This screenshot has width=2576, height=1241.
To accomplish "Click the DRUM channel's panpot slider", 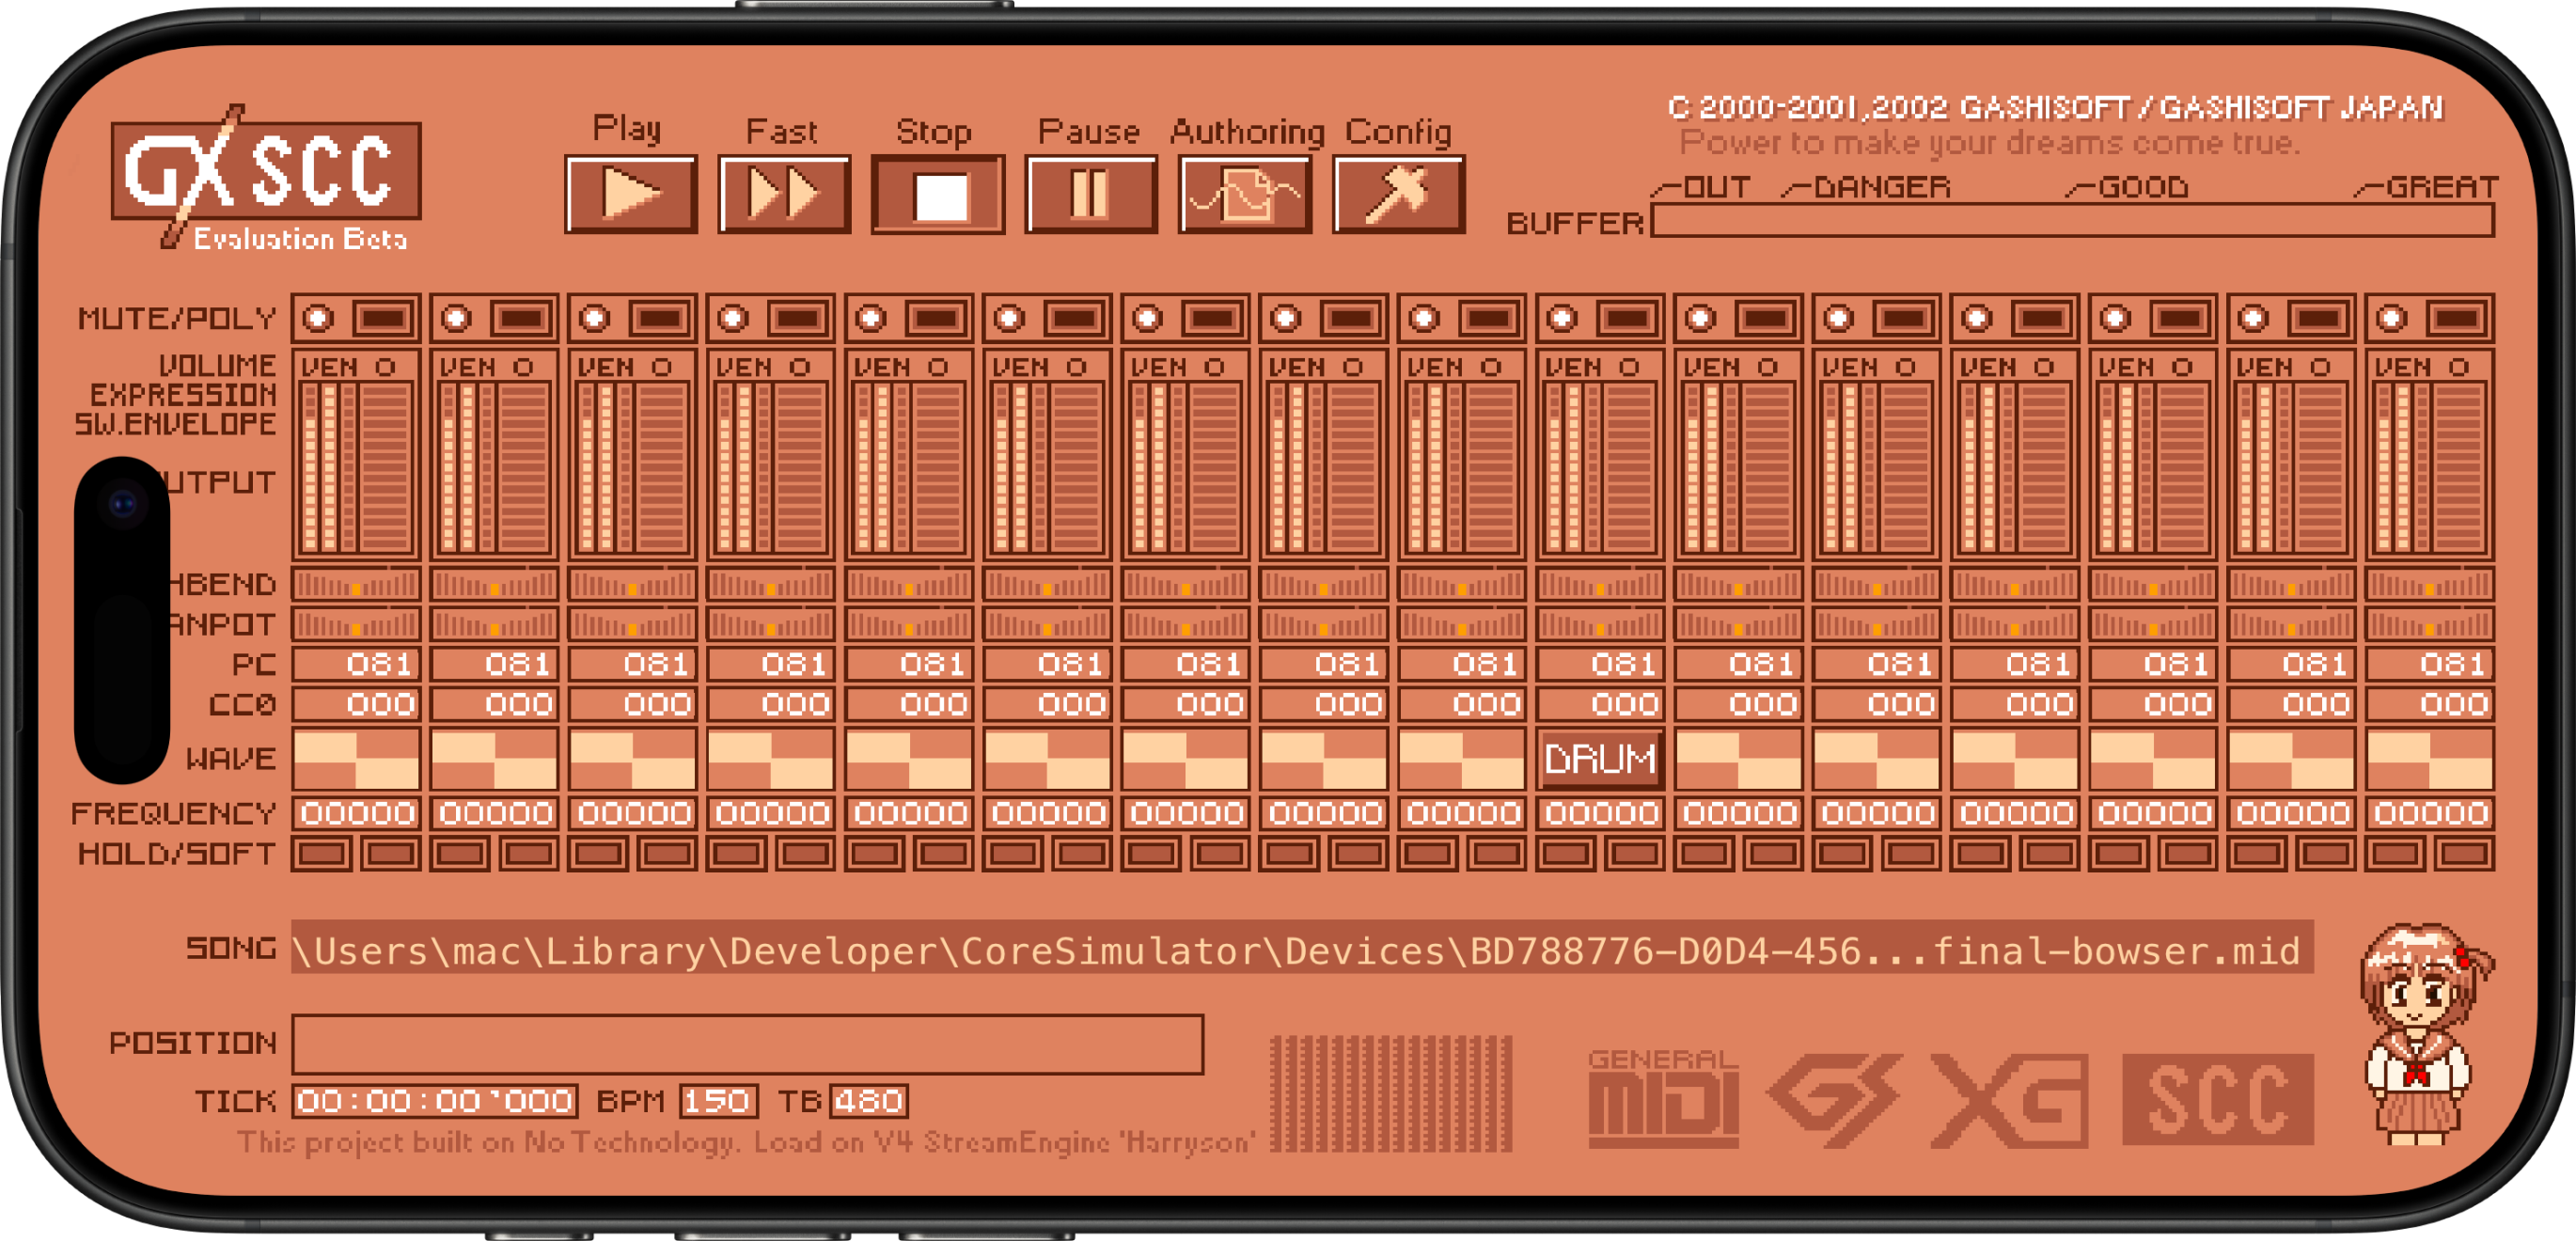I will coord(1600,624).
